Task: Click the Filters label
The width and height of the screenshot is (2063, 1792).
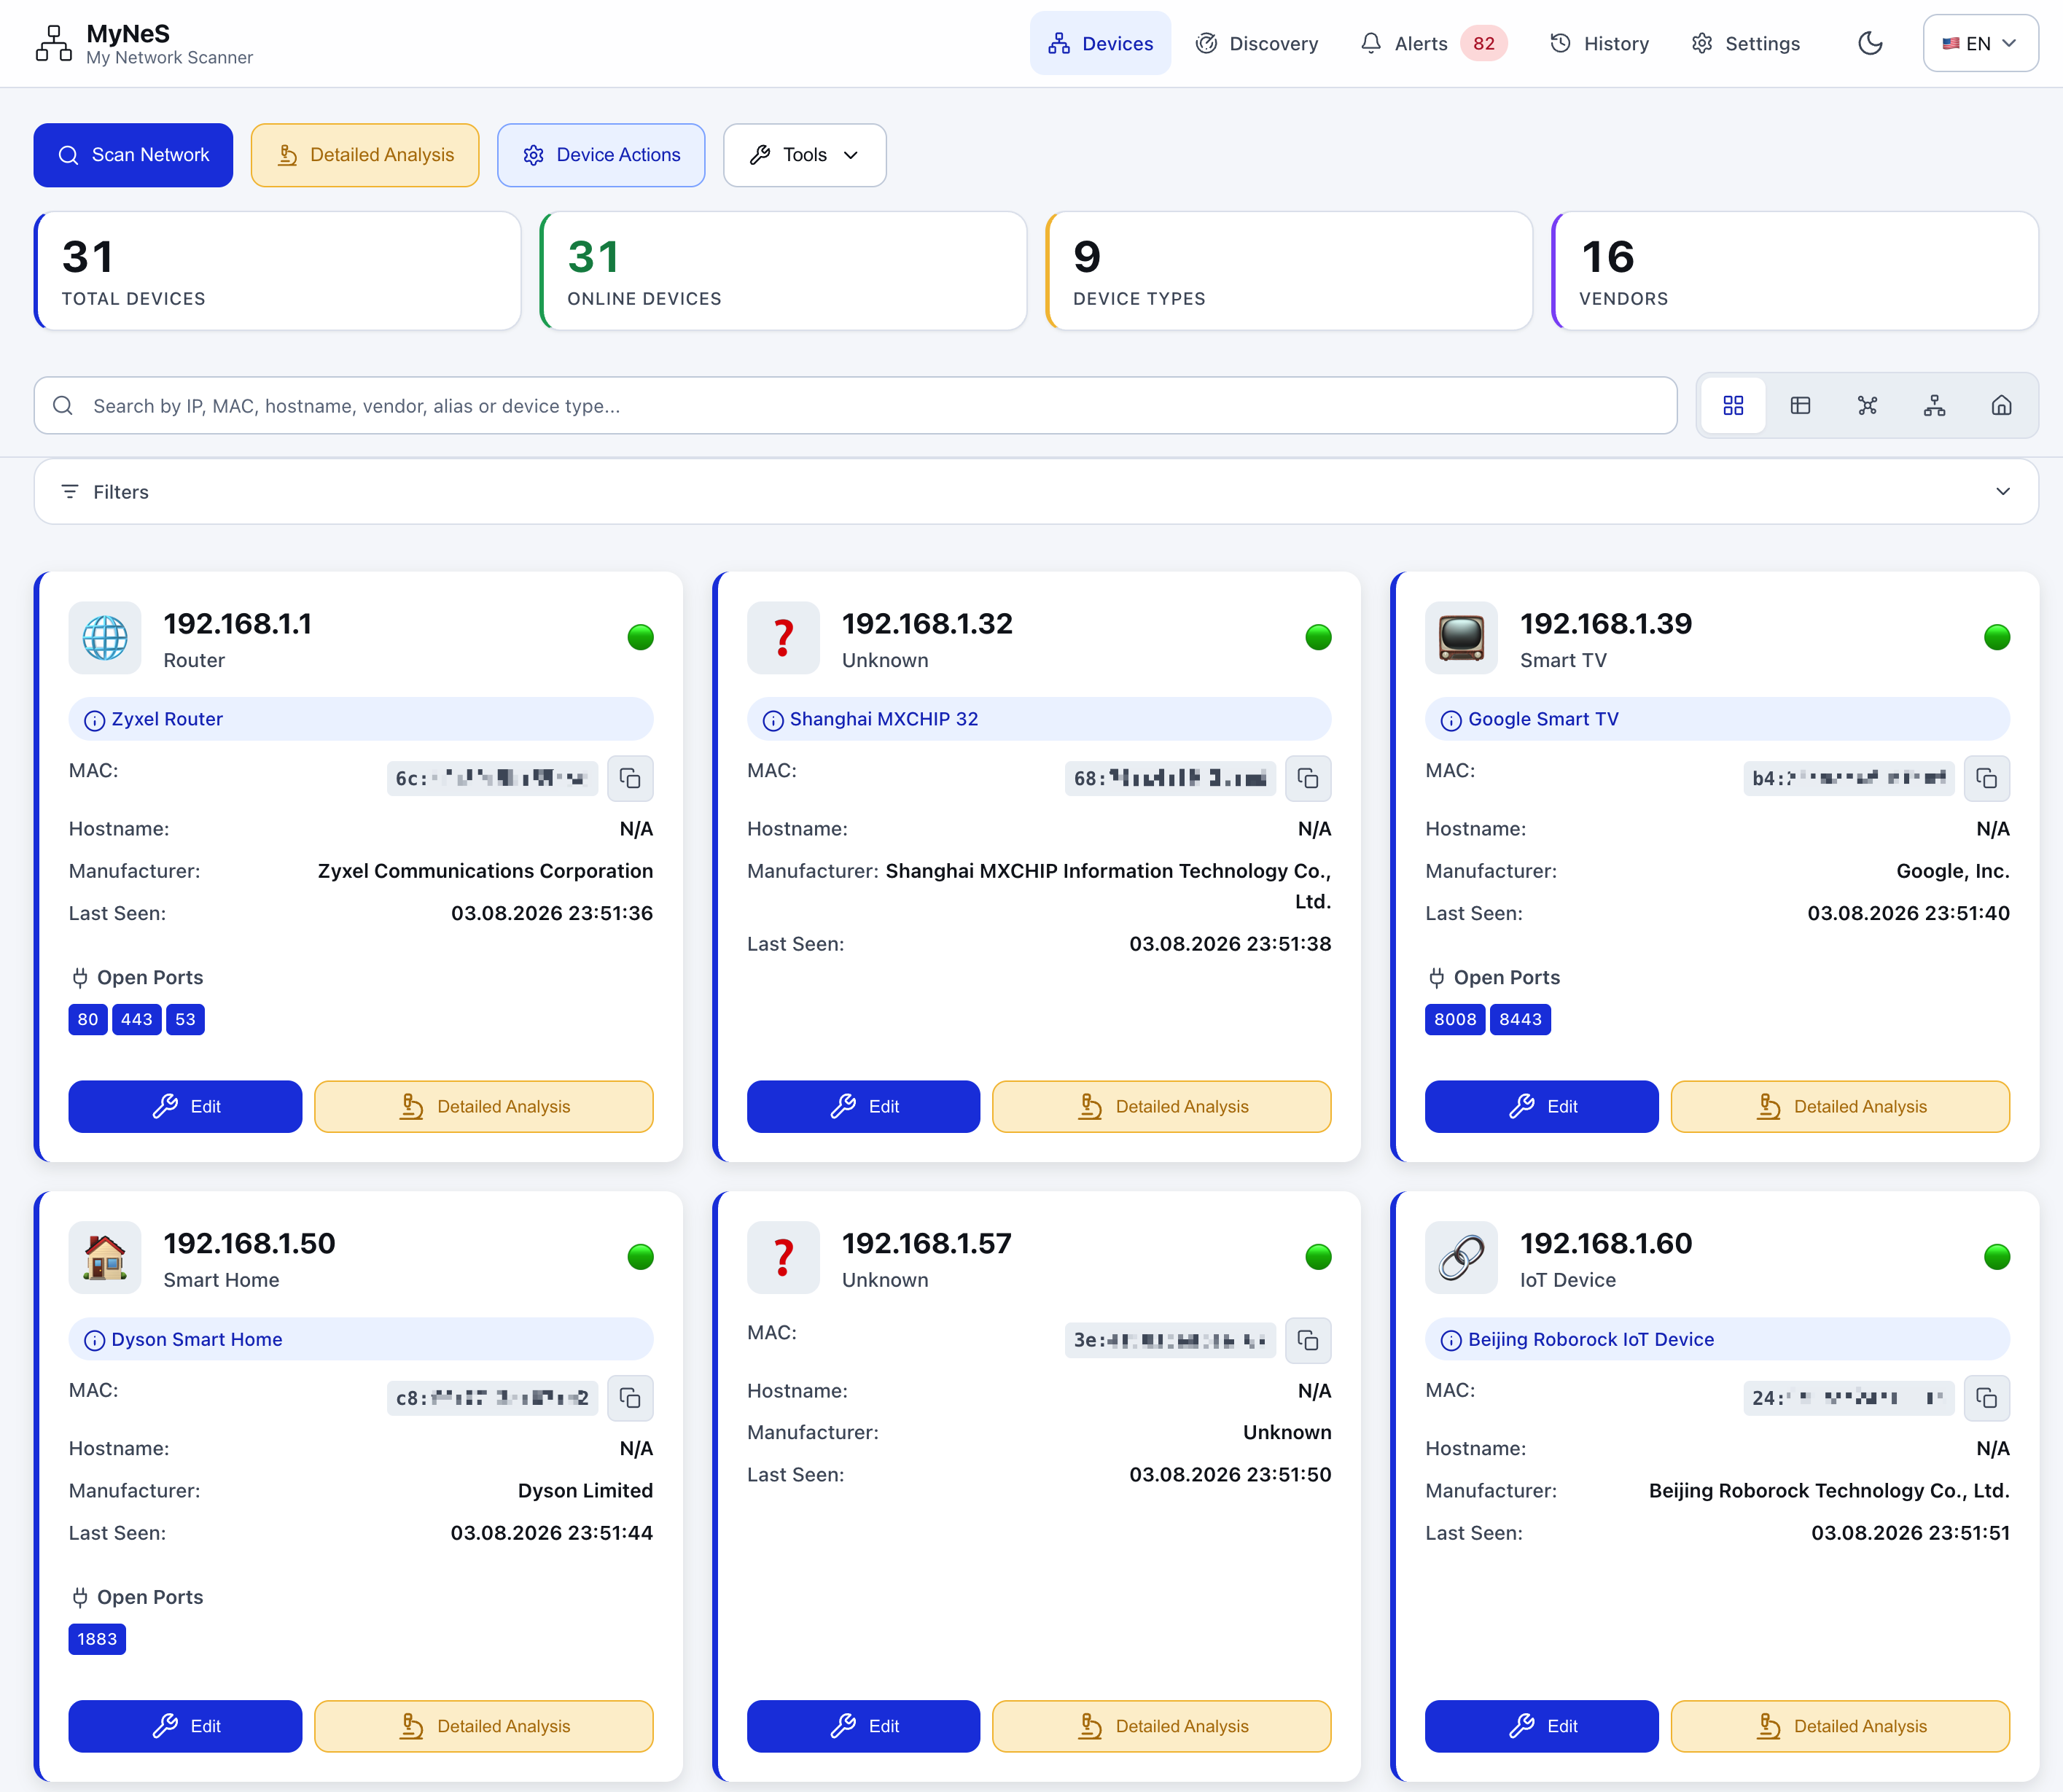Action: pyautogui.click(x=121, y=492)
